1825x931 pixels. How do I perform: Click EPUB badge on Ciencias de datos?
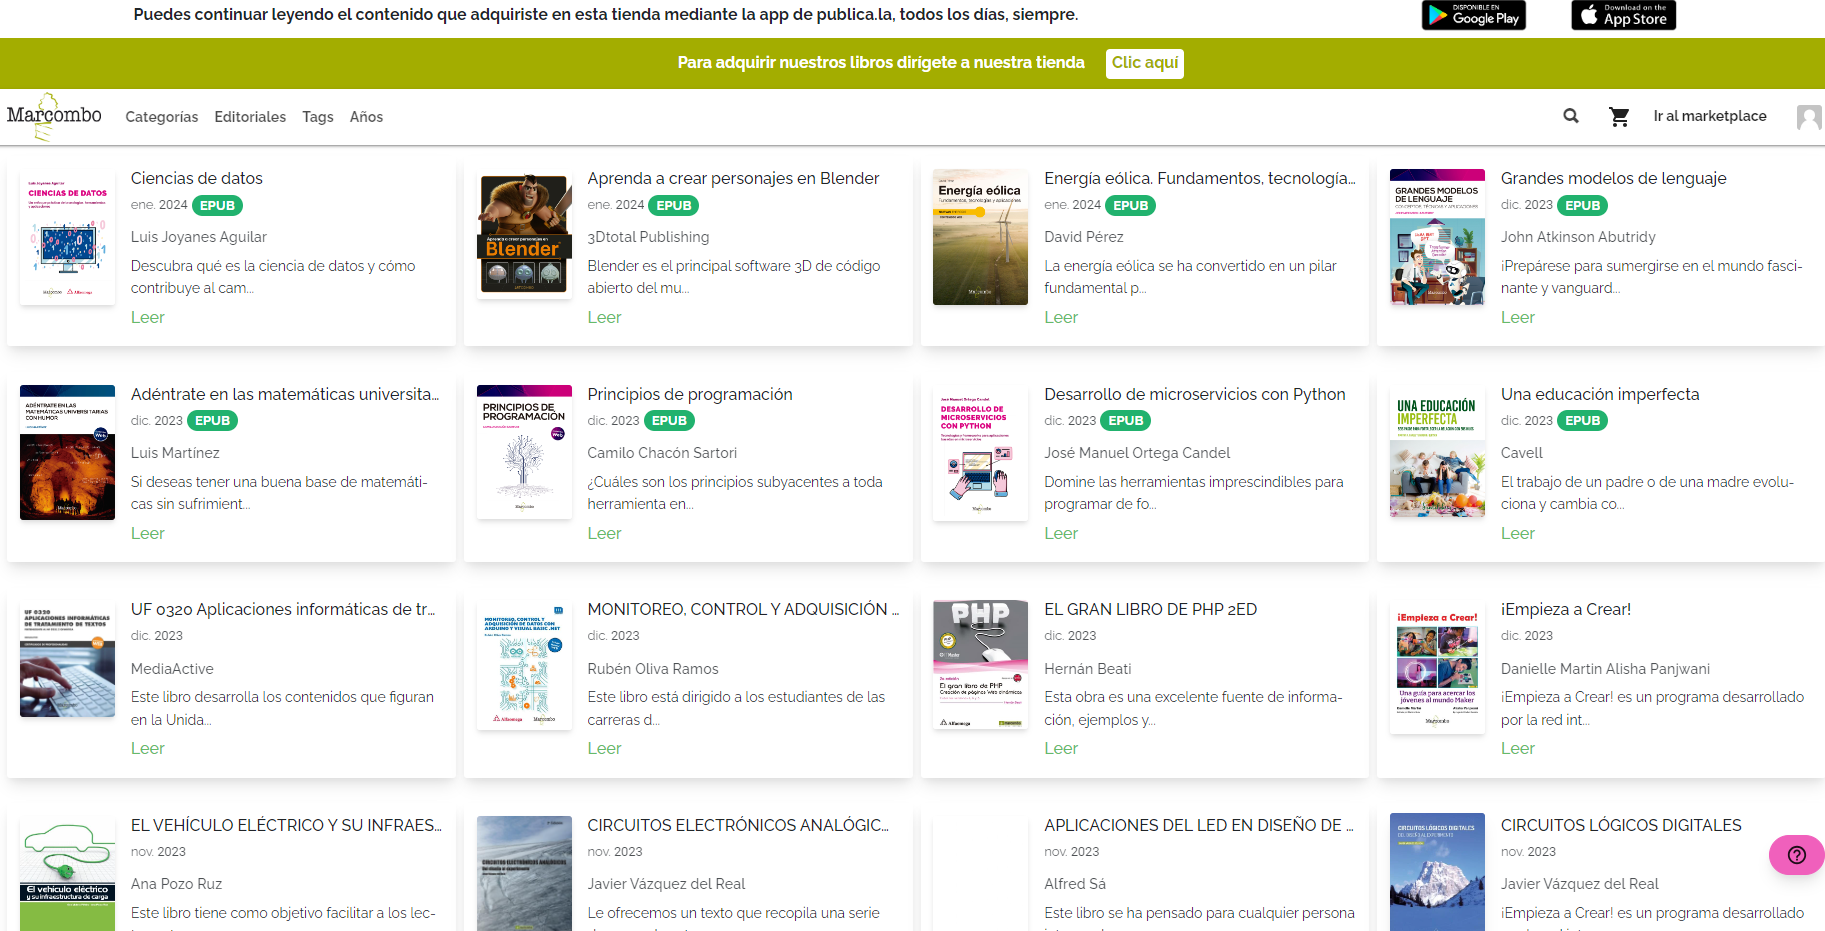(x=217, y=205)
